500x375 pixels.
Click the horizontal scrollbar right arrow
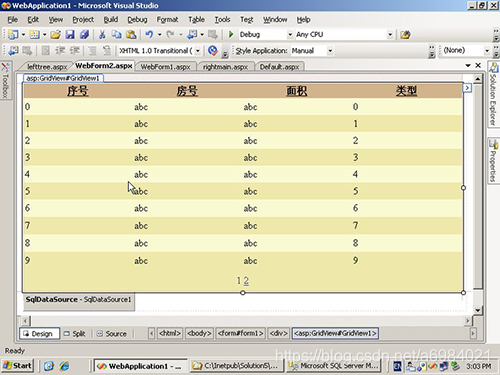(x=468, y=321)
